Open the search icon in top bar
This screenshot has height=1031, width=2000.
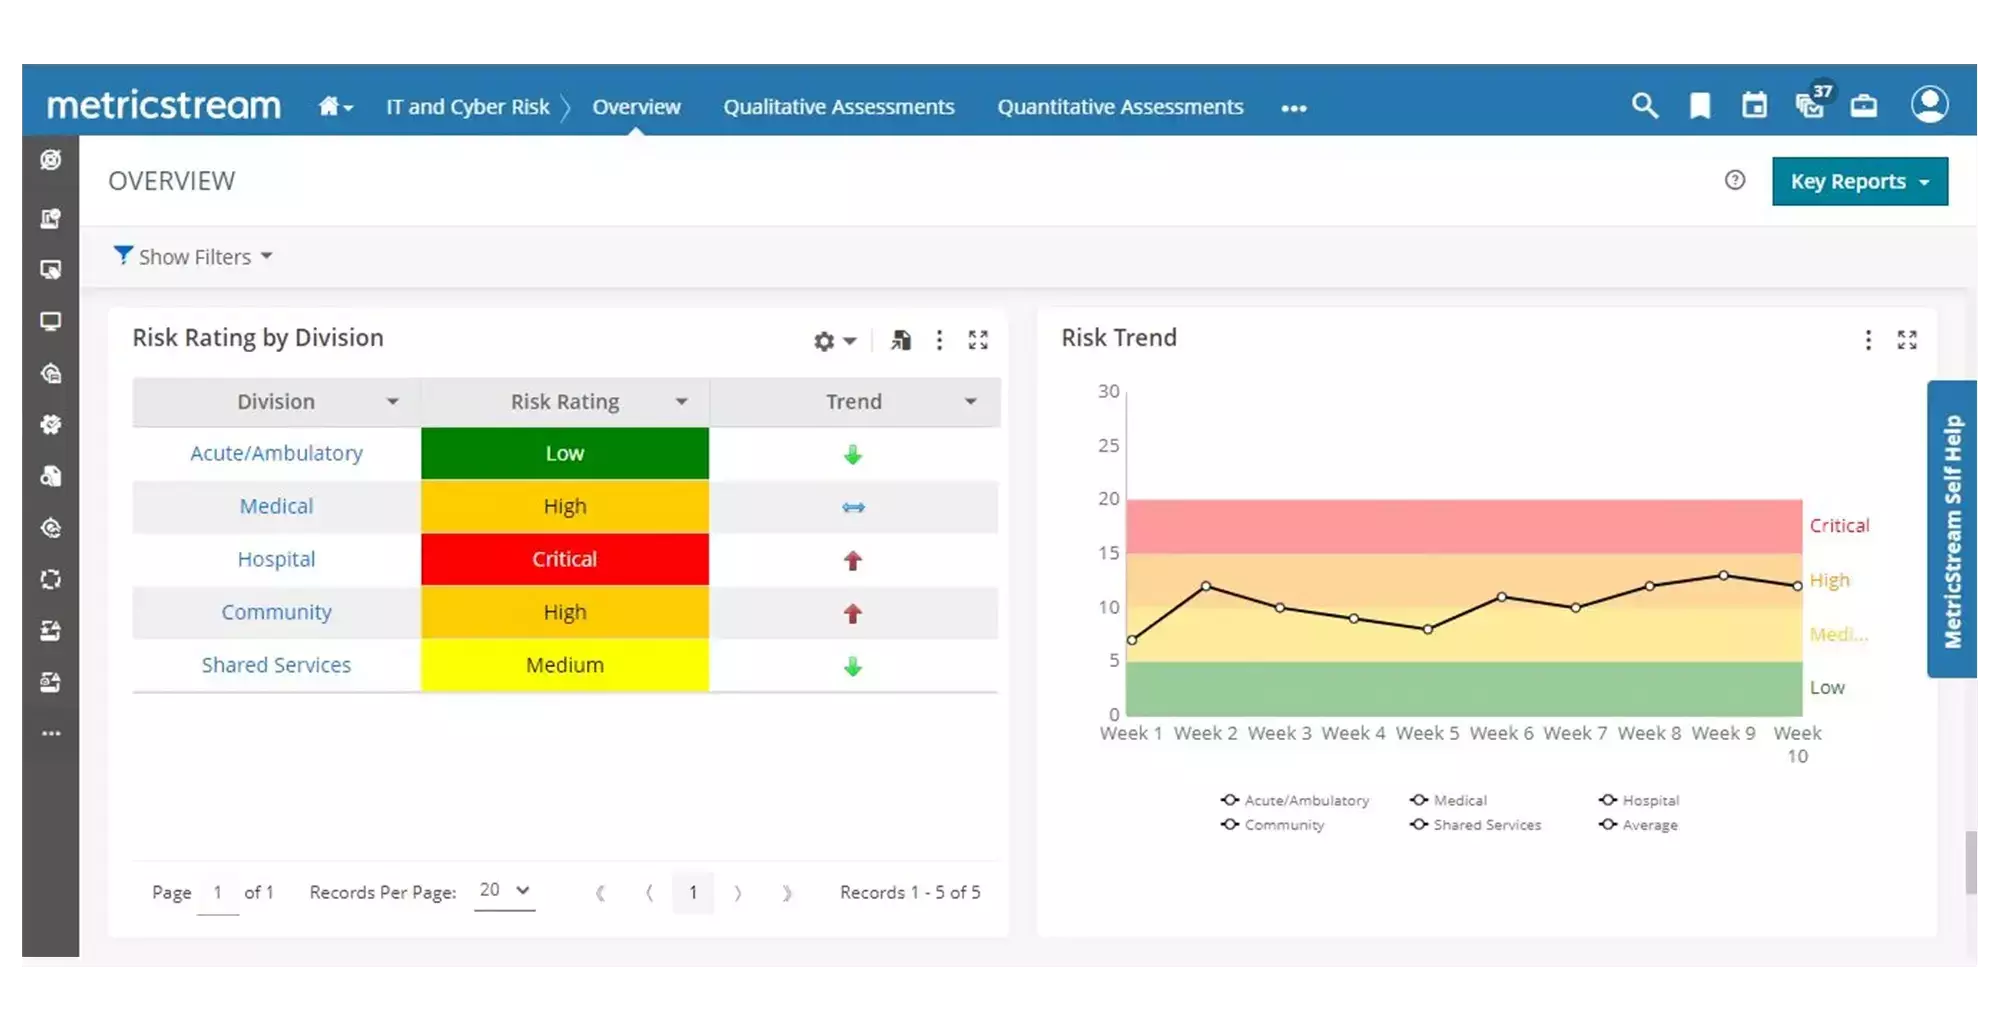coord(1644,105)
